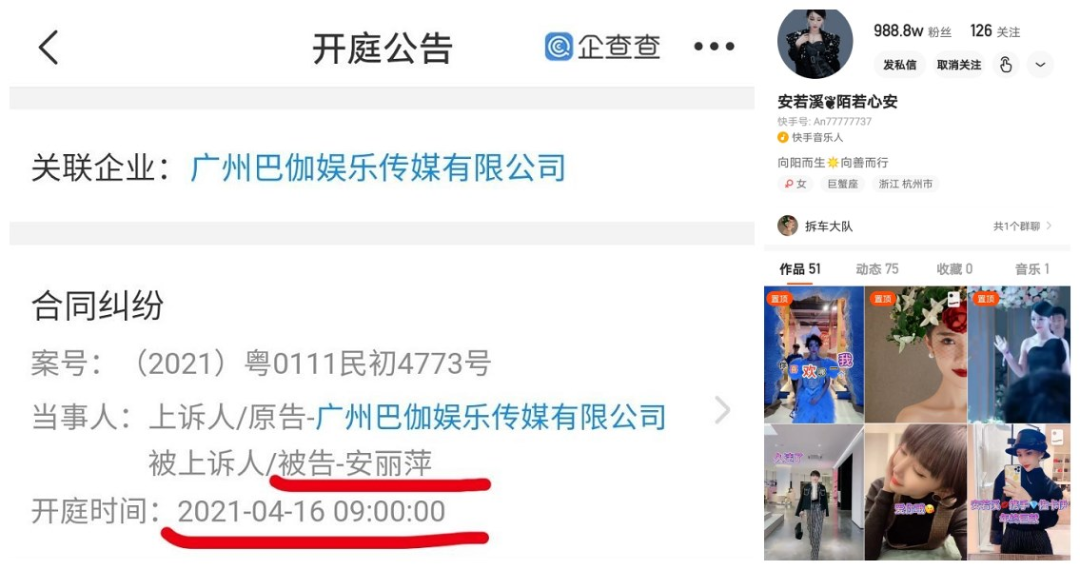
Task: Open the three-dots more menu
Action: tap(714, 47)
